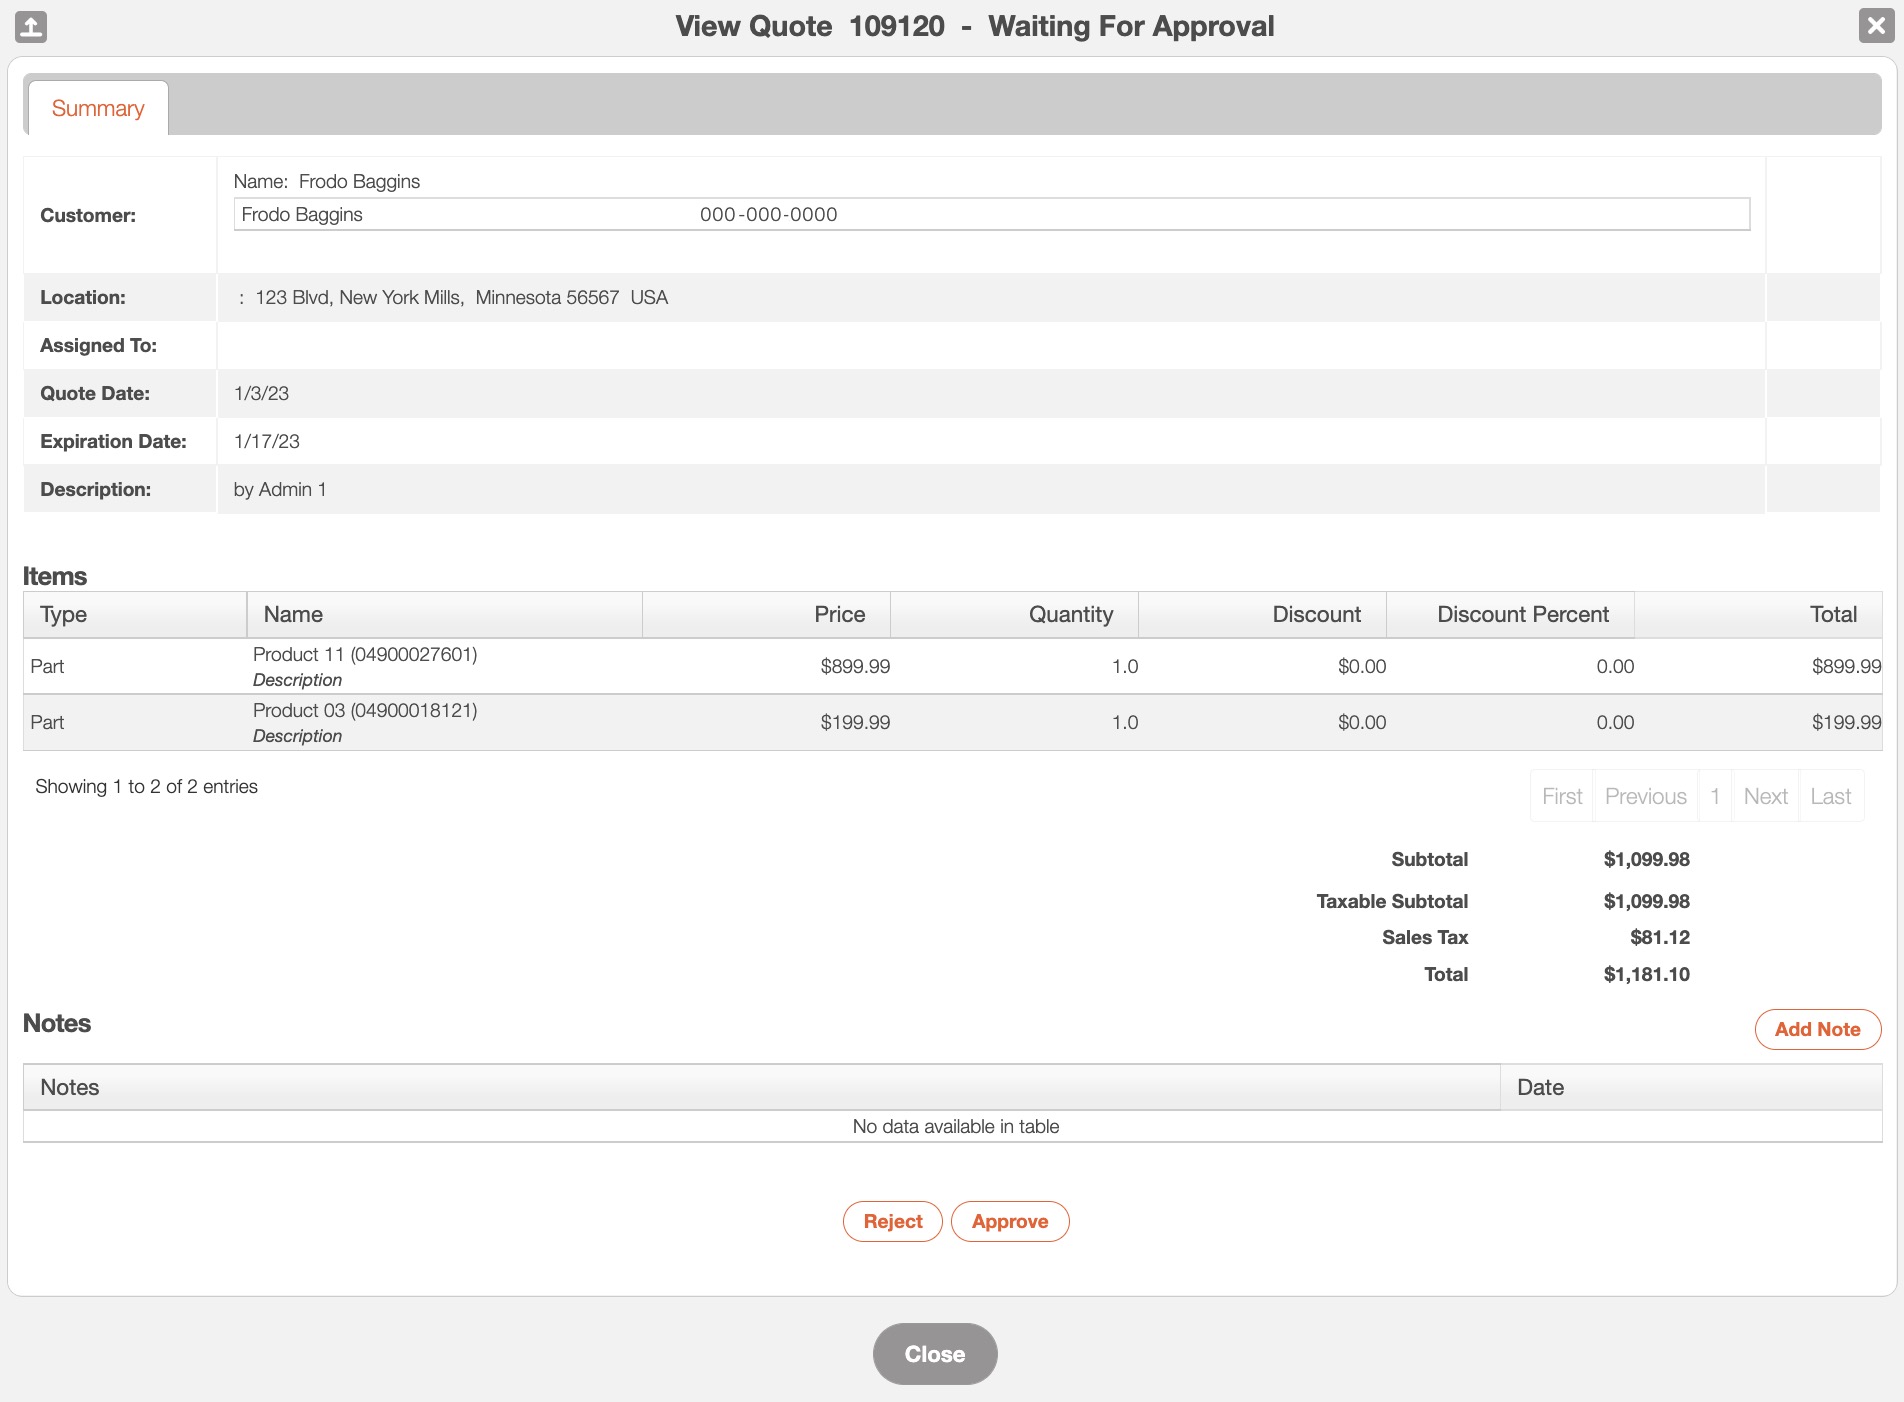Jump to Last page of items
This screenshot has width=1904, height=1402.
[x=1830, y=796]
